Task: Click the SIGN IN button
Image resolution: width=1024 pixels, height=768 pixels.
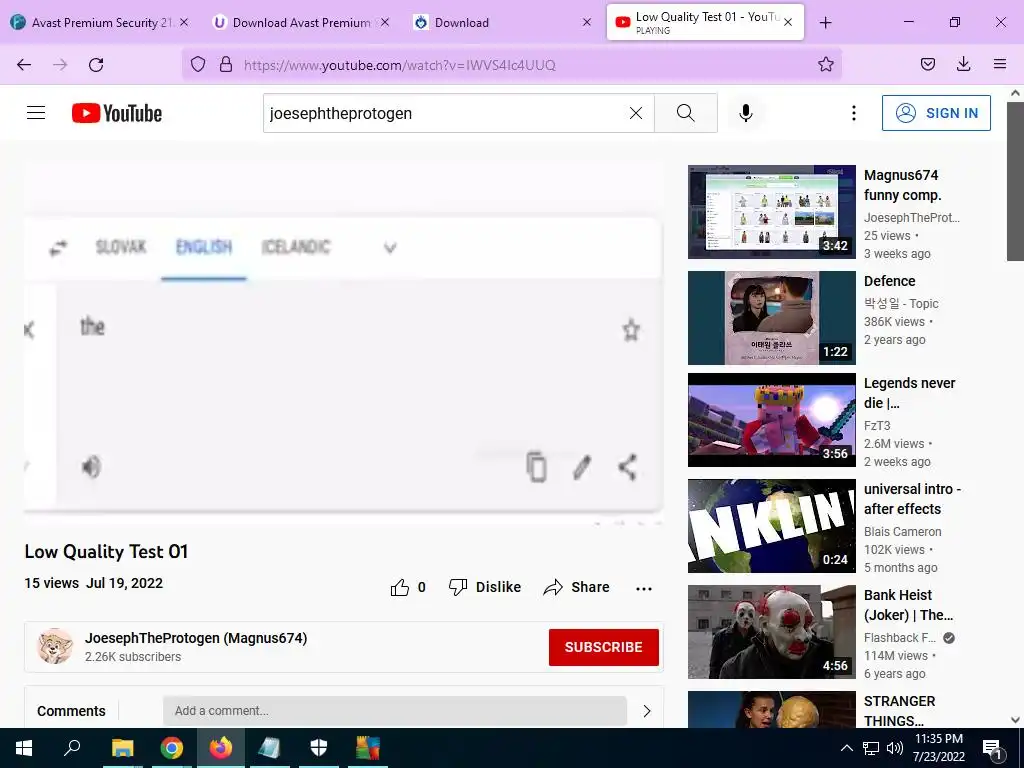Action: coord(936,113)
